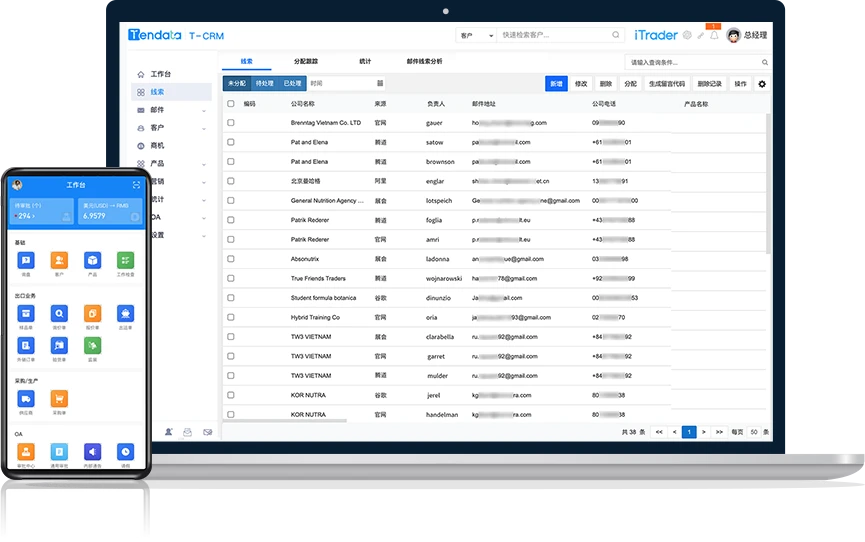Expand the OA sidebar menu chevron

point(204,217)
